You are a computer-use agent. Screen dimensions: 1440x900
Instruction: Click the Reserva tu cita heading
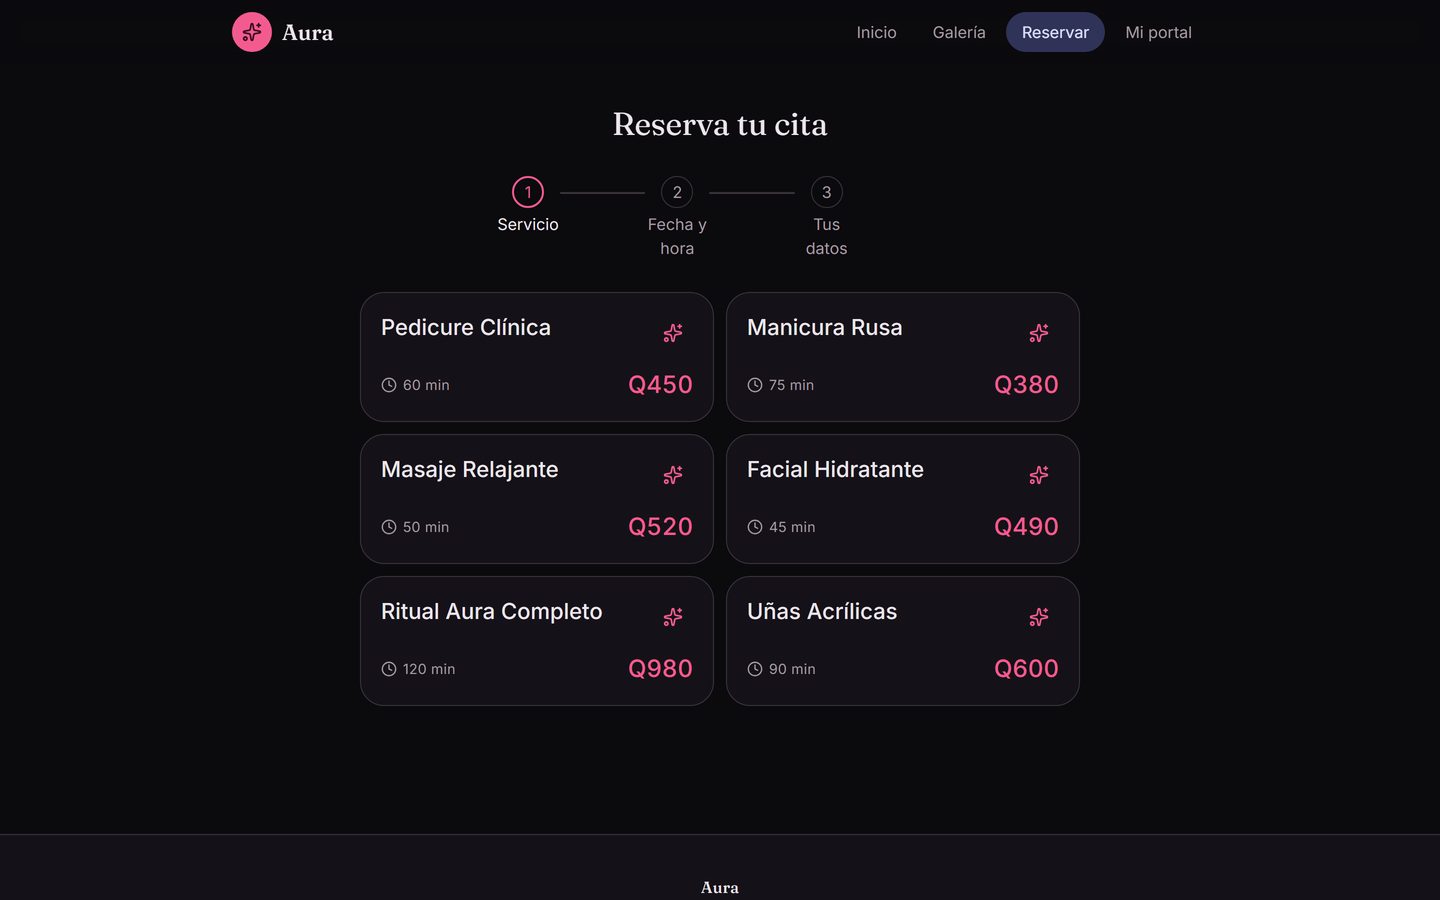(x=720, y=124)
